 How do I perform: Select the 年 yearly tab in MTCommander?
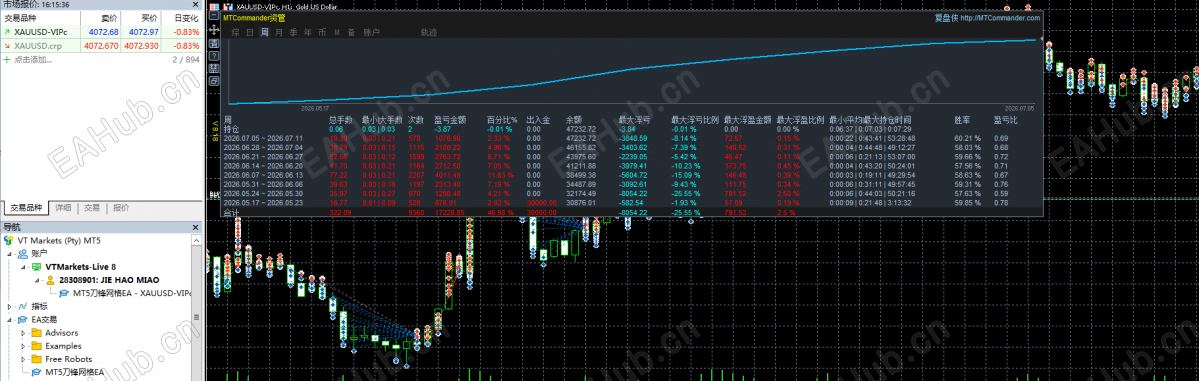(308, 32)
